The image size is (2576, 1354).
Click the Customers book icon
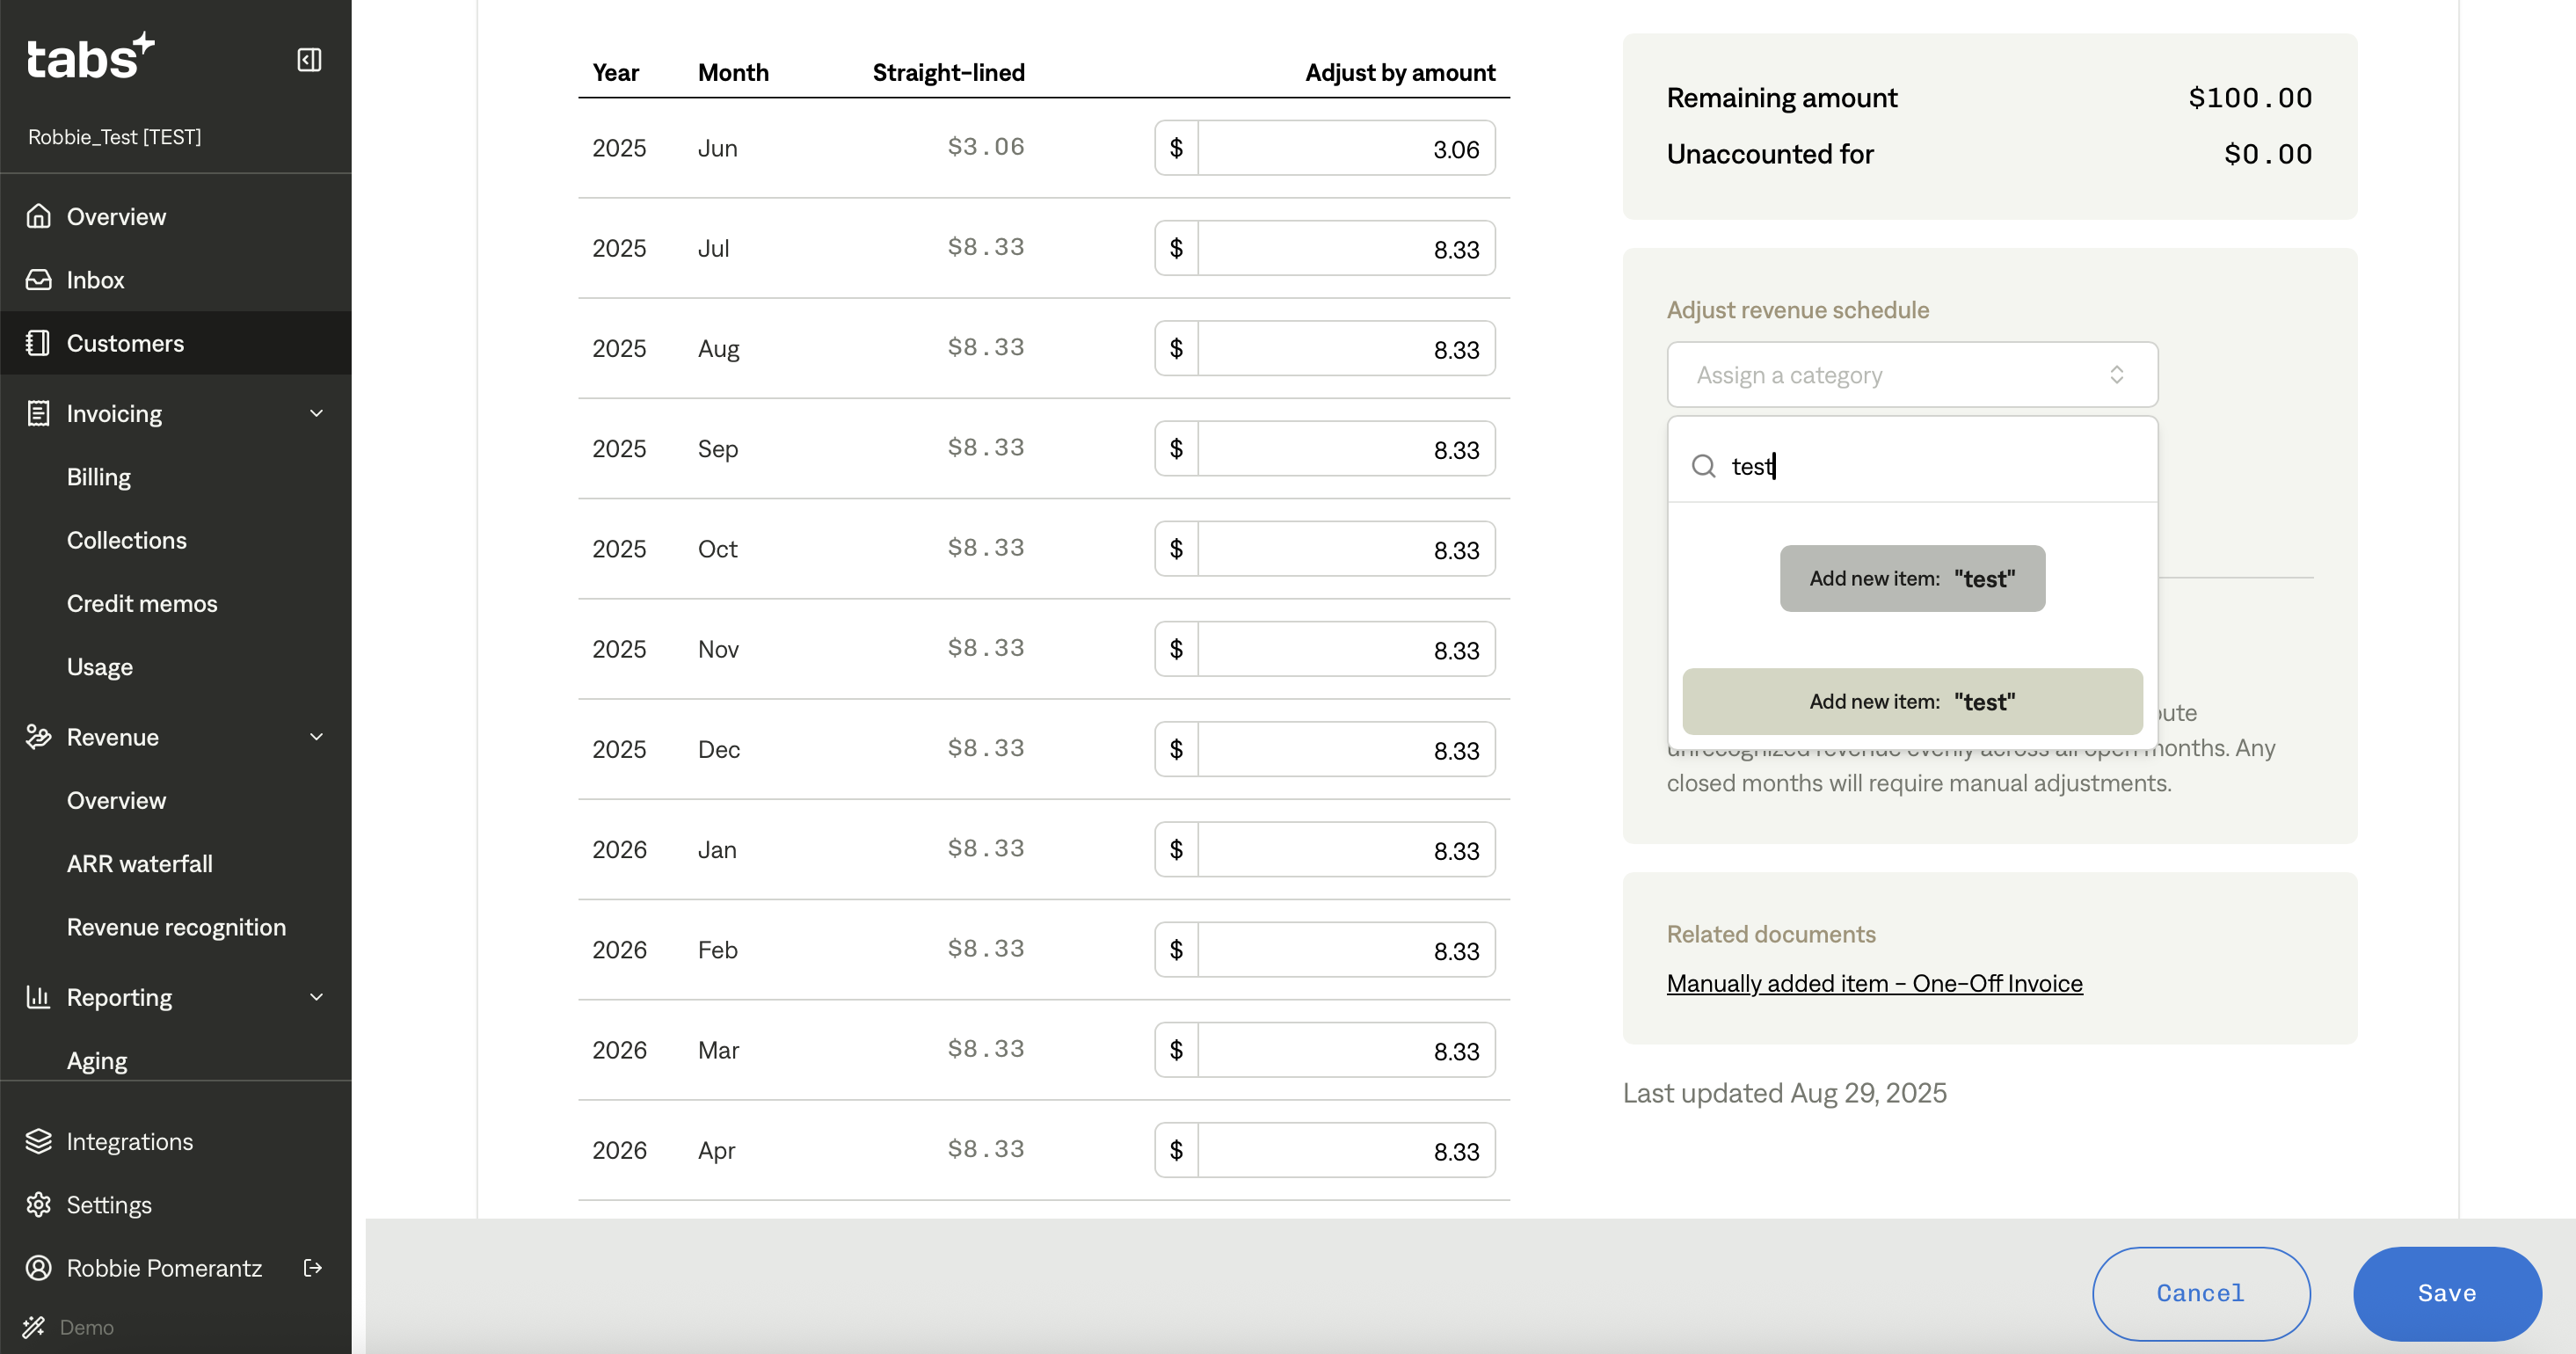pyautogui.click(x=38, y=343)
